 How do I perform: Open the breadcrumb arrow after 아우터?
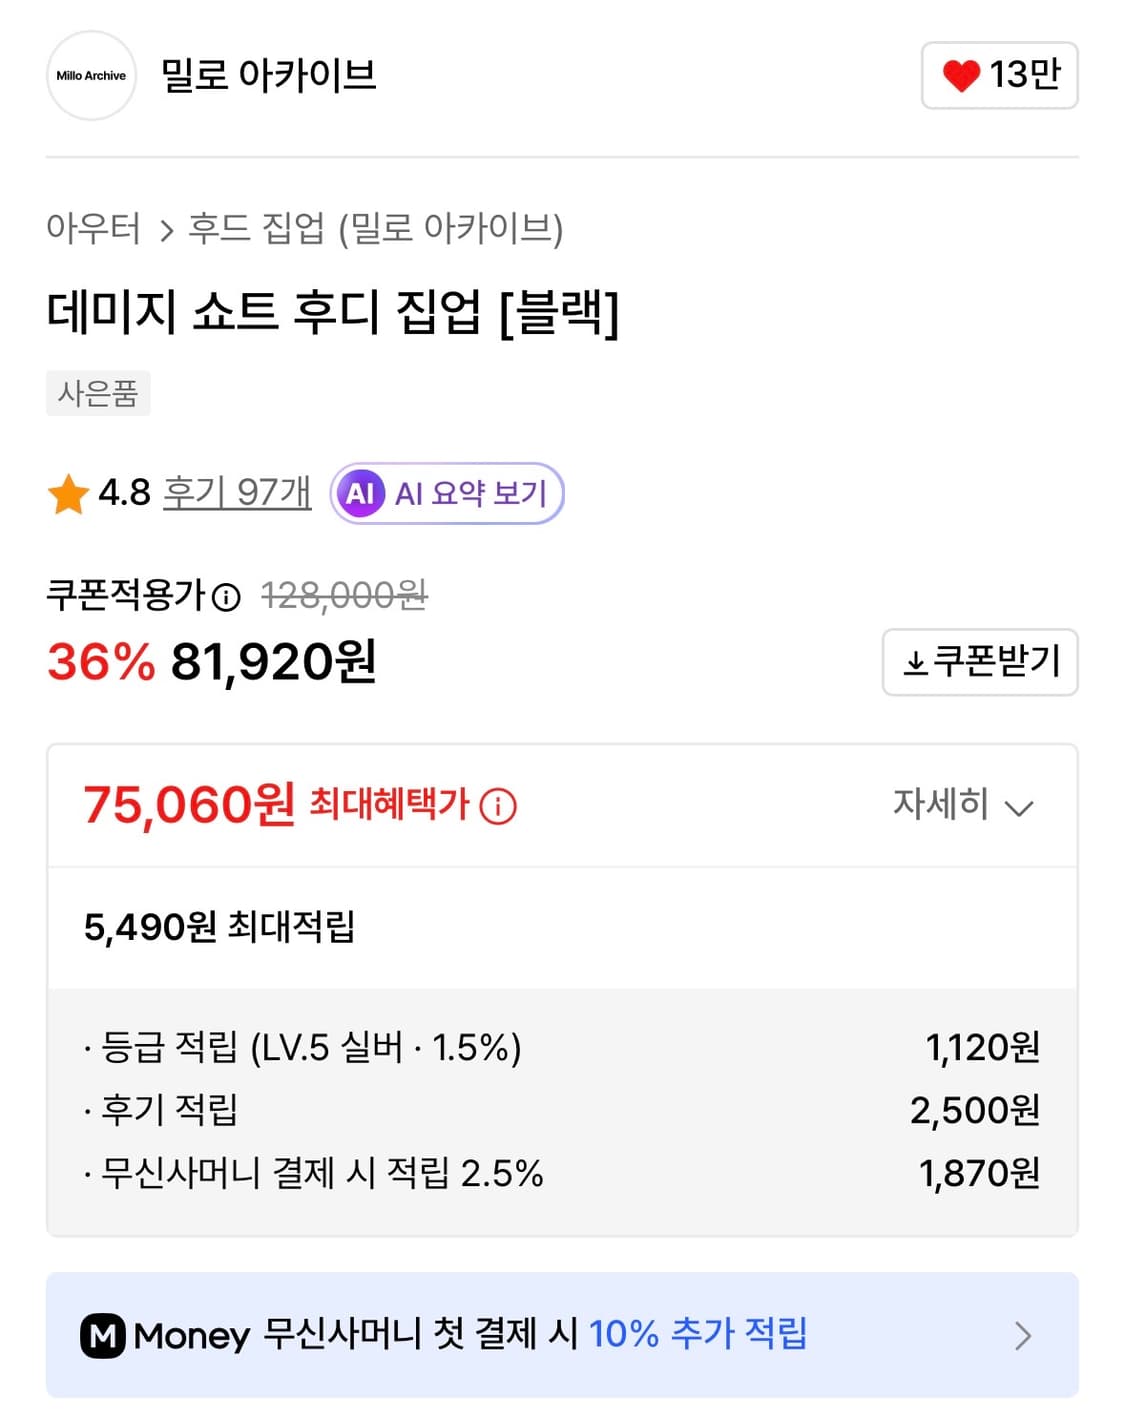coord(165,229)
